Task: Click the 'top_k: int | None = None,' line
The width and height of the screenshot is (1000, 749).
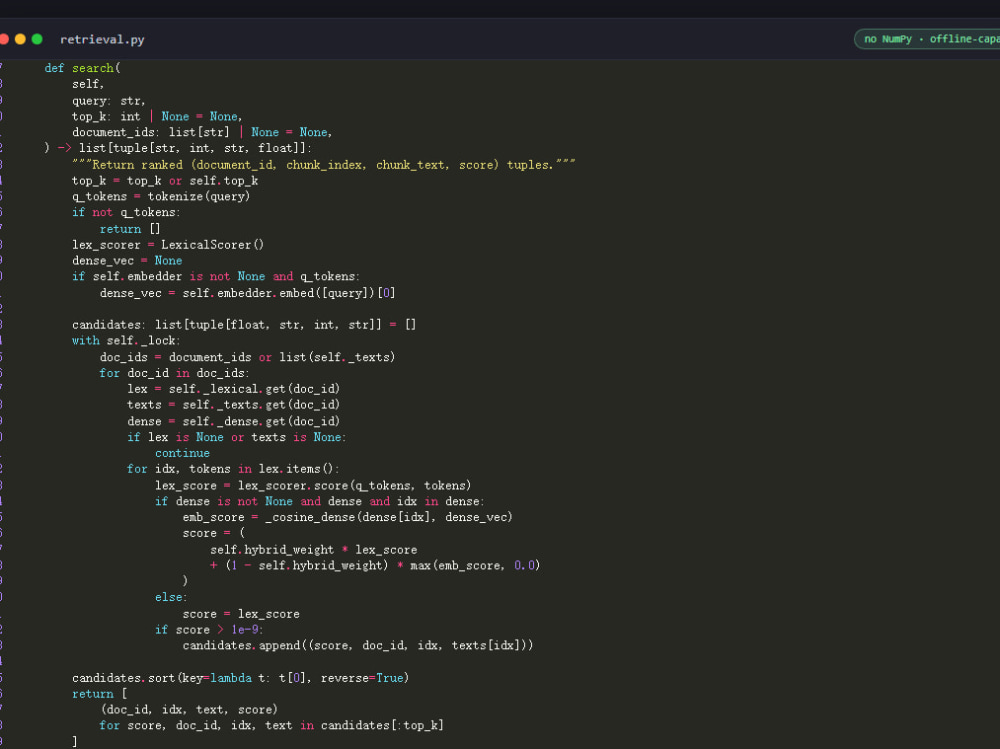Action: click(157, 117)
